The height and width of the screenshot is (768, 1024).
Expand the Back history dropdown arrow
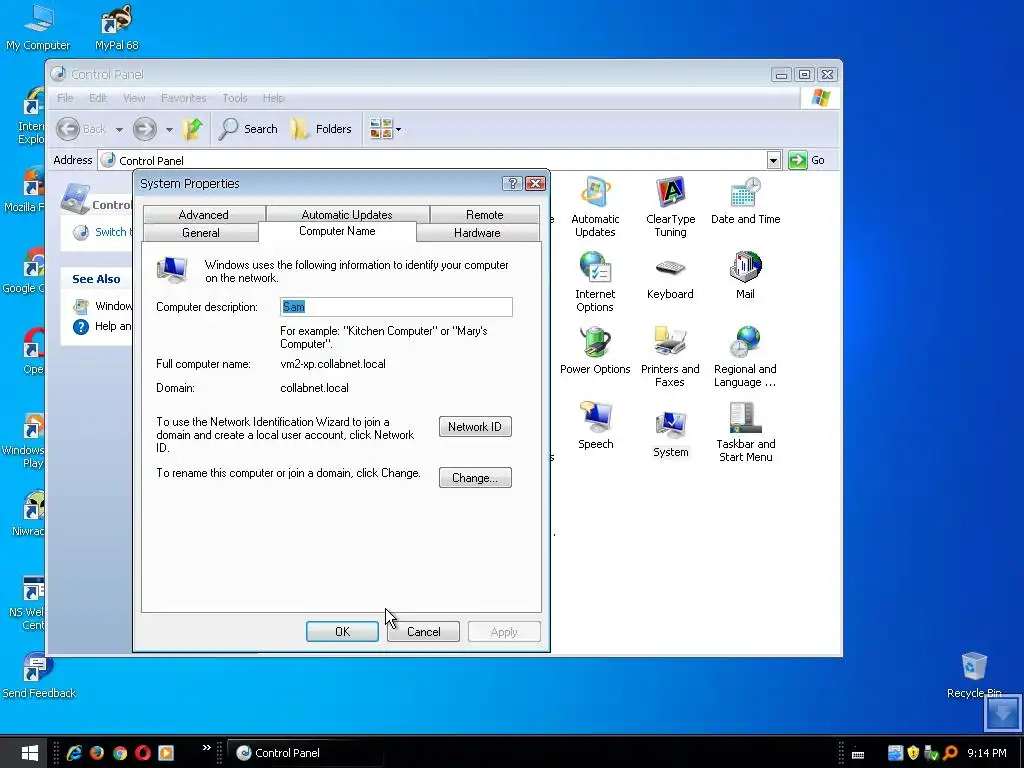[119, 129]
